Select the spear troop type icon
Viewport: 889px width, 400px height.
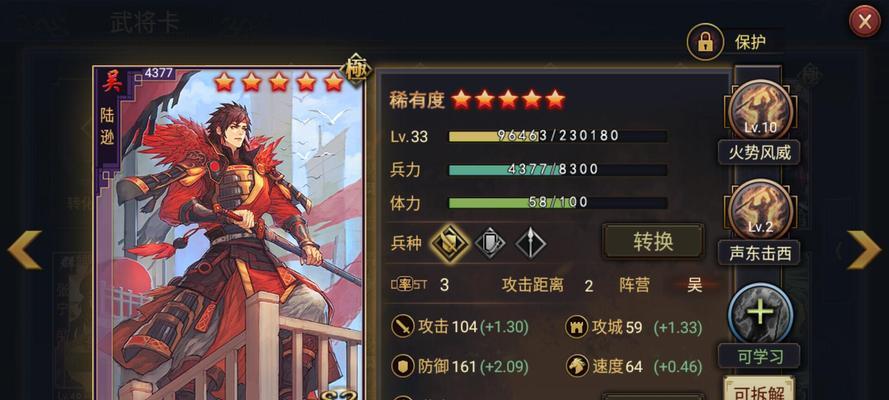tap(531, 244)
